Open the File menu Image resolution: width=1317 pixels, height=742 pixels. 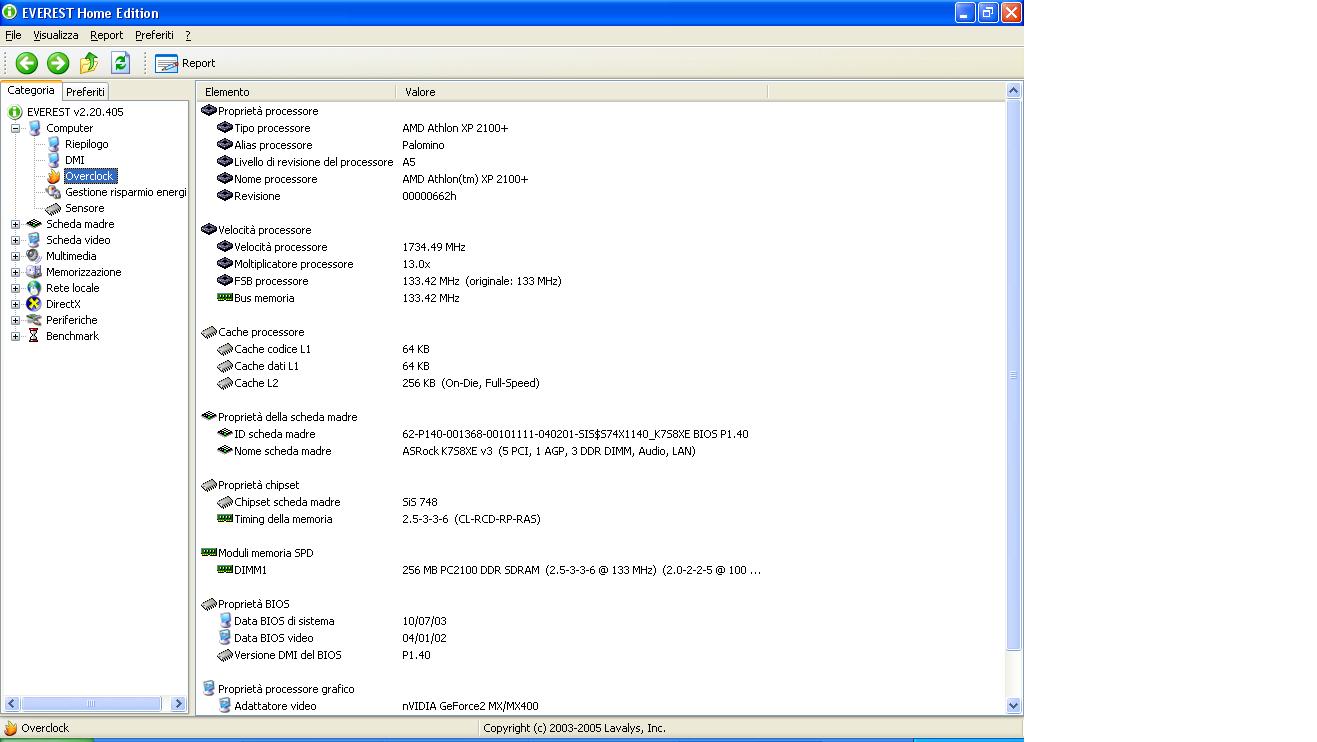(13, 35)
